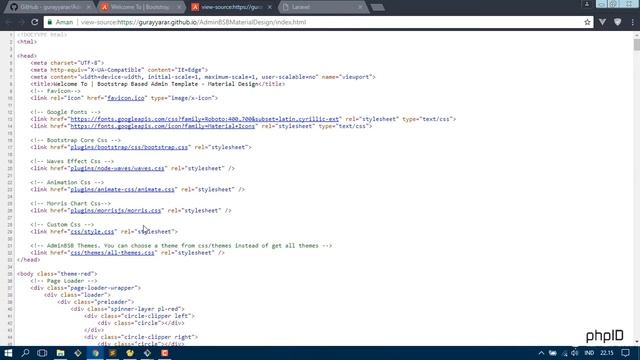This screenshot has width=640, height=360.
Task: Close the Welcome To Bootstrap tab
Action: click(x=179, y=7)
